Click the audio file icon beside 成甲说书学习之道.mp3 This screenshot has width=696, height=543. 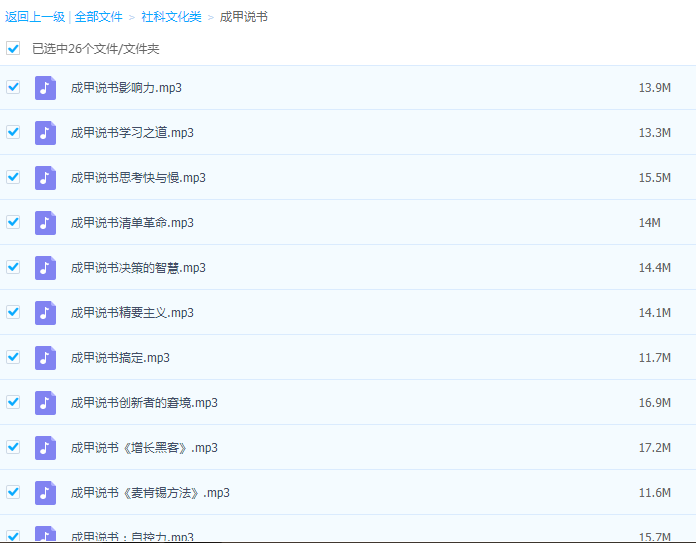(45, 133)
